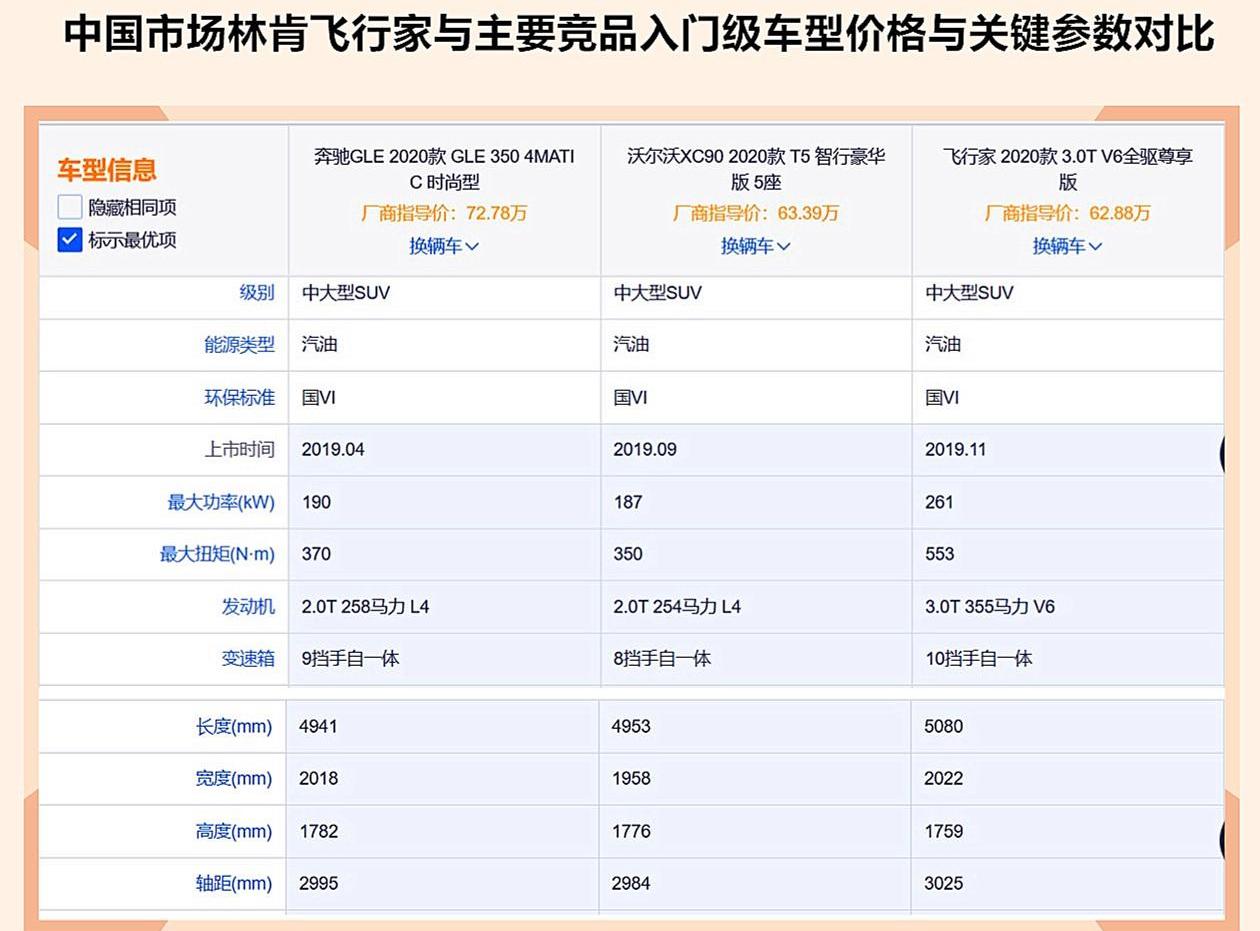This screenshot has width=1260, height=931.
Task: Select the 1776 height value
Action: (631, 831)
